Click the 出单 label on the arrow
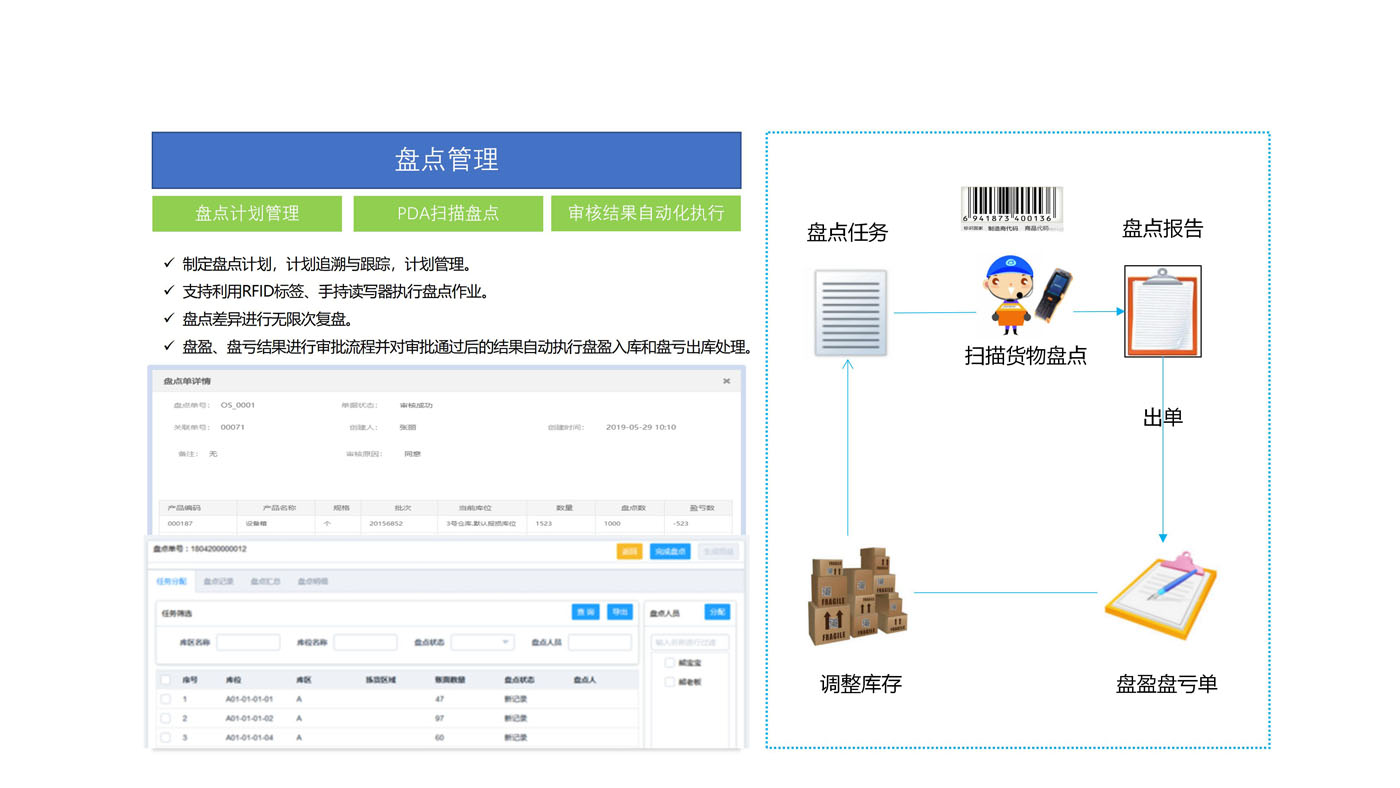The image size is (1400, 788). pyautogui.click(x=1162, y=417)
